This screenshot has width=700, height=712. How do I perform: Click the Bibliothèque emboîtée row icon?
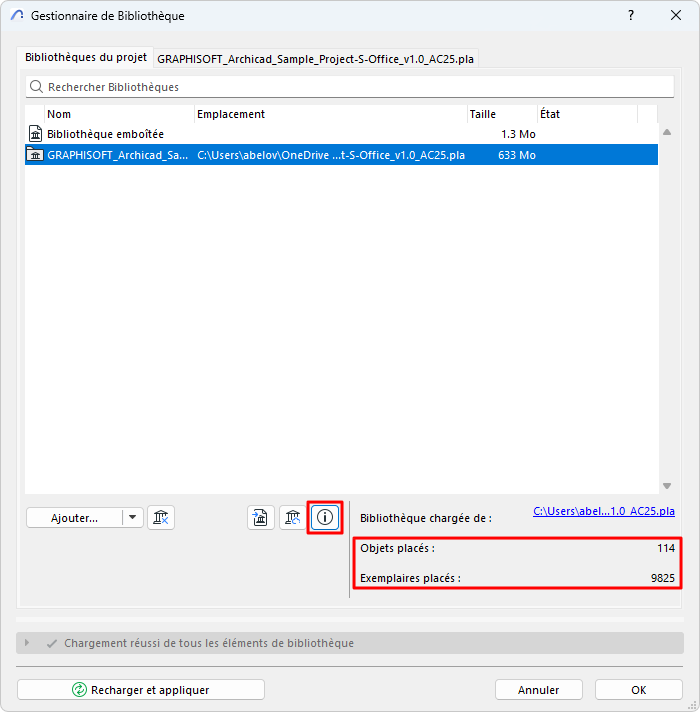(x=35, y=134)
